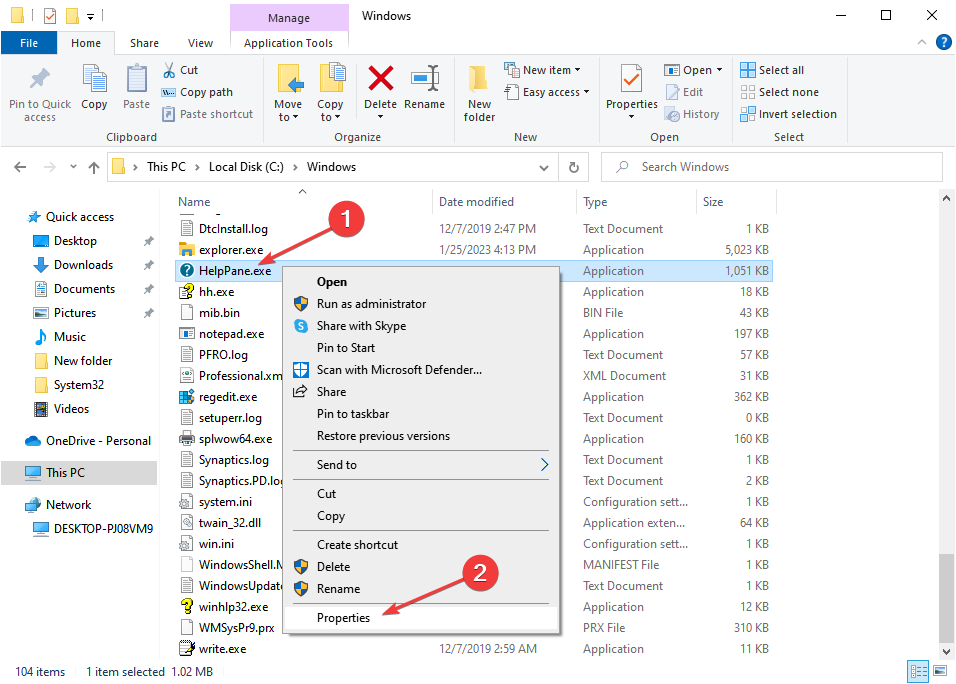Sort by the Size column header
The height and width of the screenshot is (684, 956).
point(713,202)
